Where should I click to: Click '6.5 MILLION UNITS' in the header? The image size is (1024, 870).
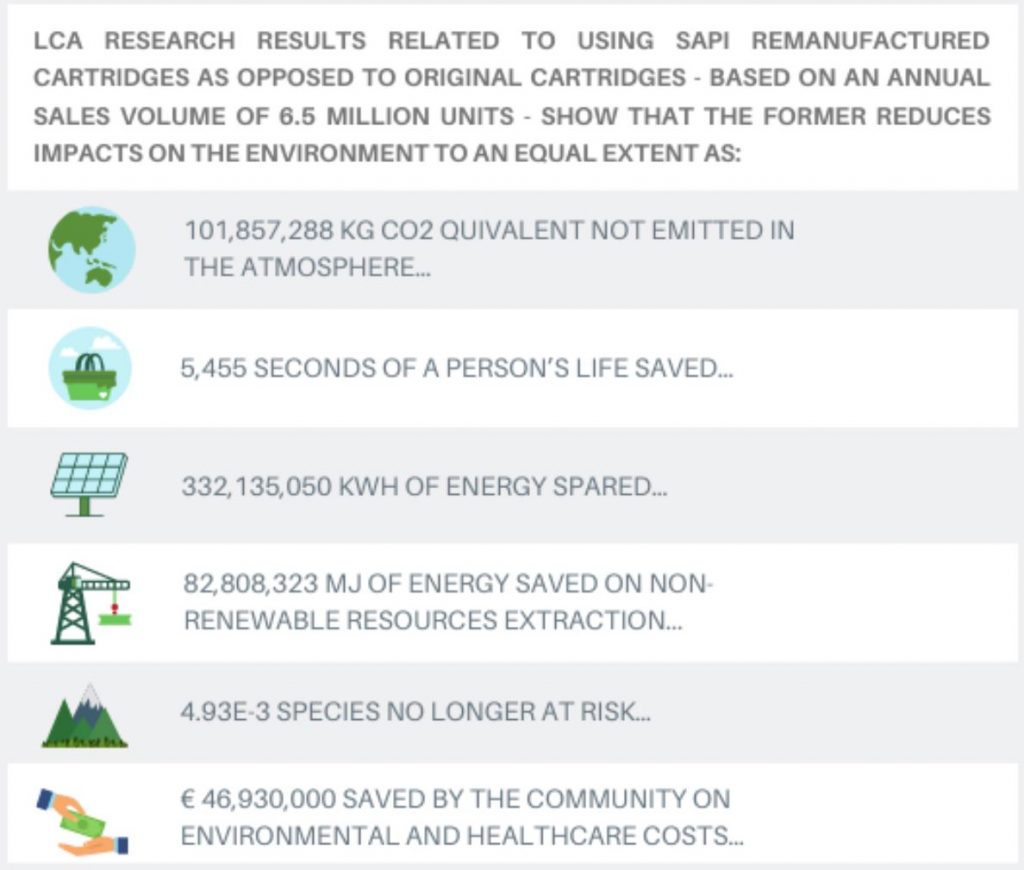pyautogui.click(x=396, y=116)
